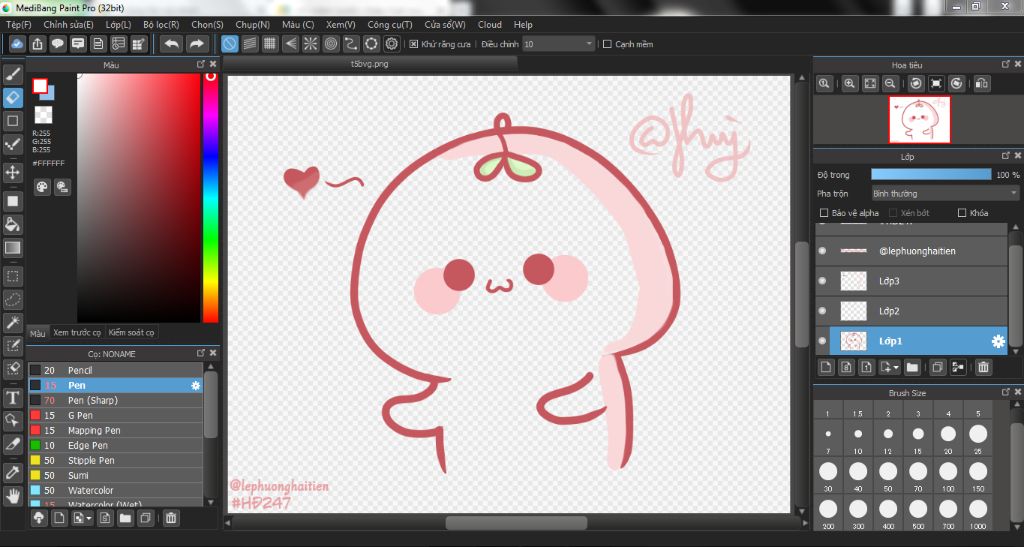The width and height of the screenshot is (1024, 547).
Task: Select the Text tool
Action: click(12, 398)
